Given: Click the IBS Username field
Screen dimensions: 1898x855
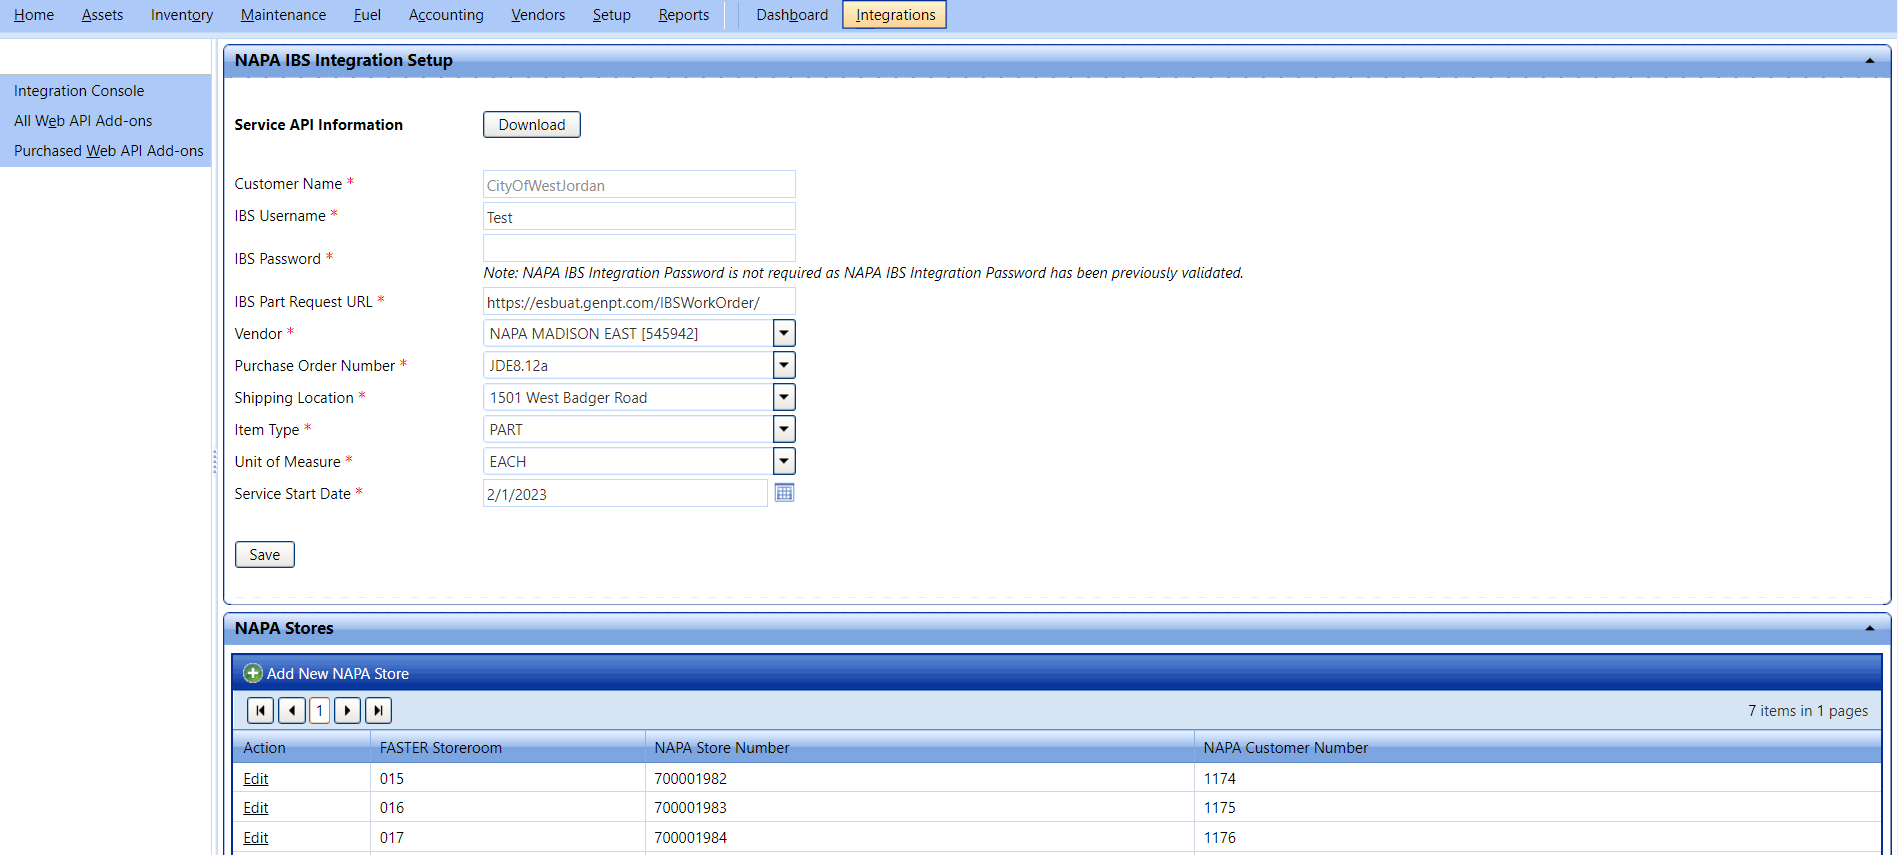Looking at the screenshot, I should click(639, 217).
